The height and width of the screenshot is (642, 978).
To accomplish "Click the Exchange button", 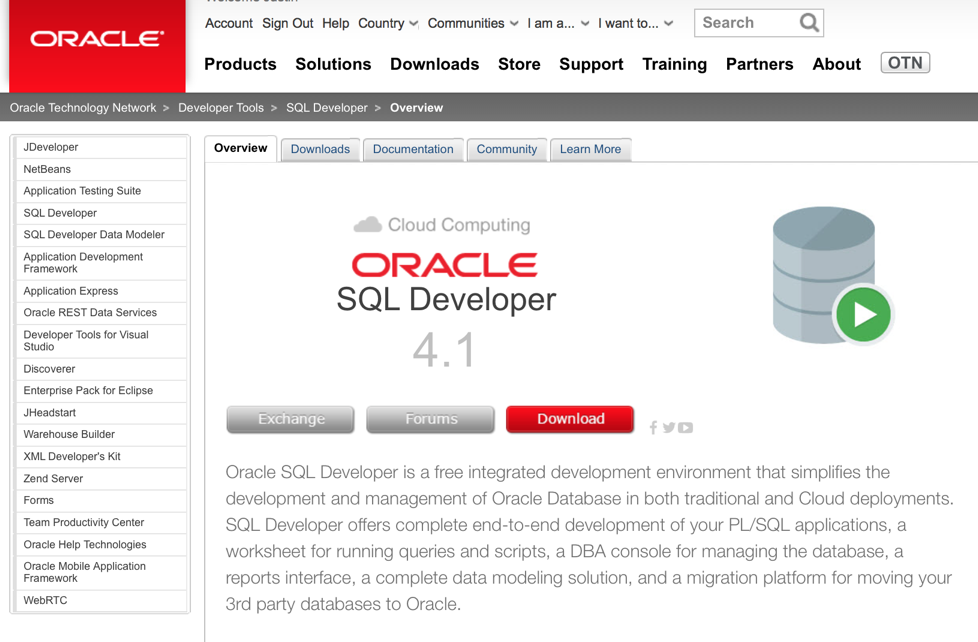I will (291, 419).
